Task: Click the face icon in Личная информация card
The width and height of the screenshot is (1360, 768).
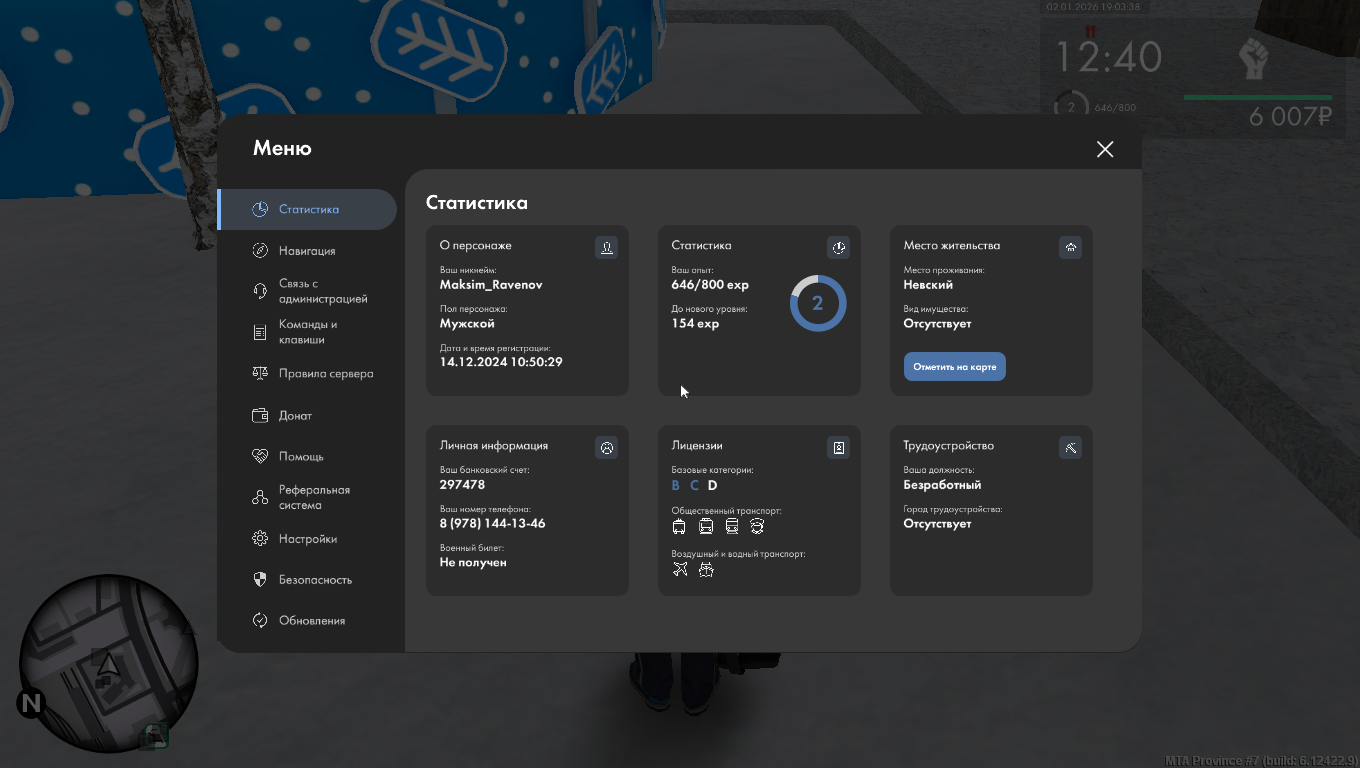Action: click(606, 447)
